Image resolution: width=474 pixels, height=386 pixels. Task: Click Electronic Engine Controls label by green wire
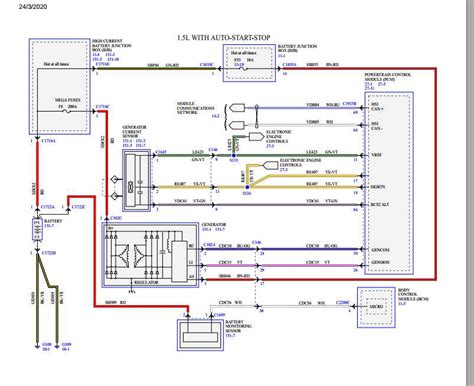pos(279,137)
